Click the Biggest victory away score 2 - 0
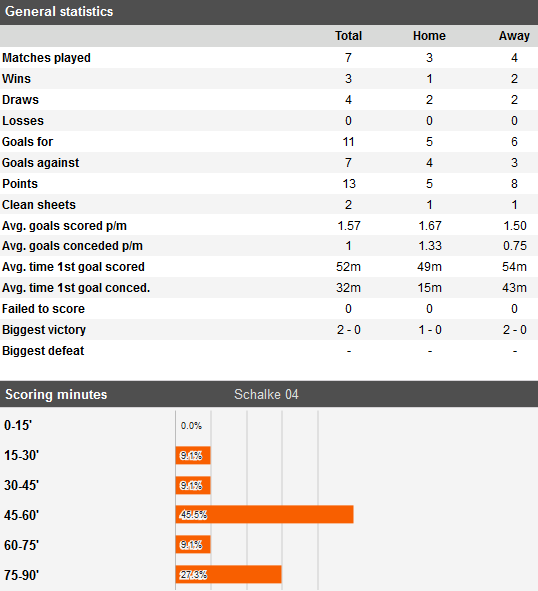 (515, 330)
